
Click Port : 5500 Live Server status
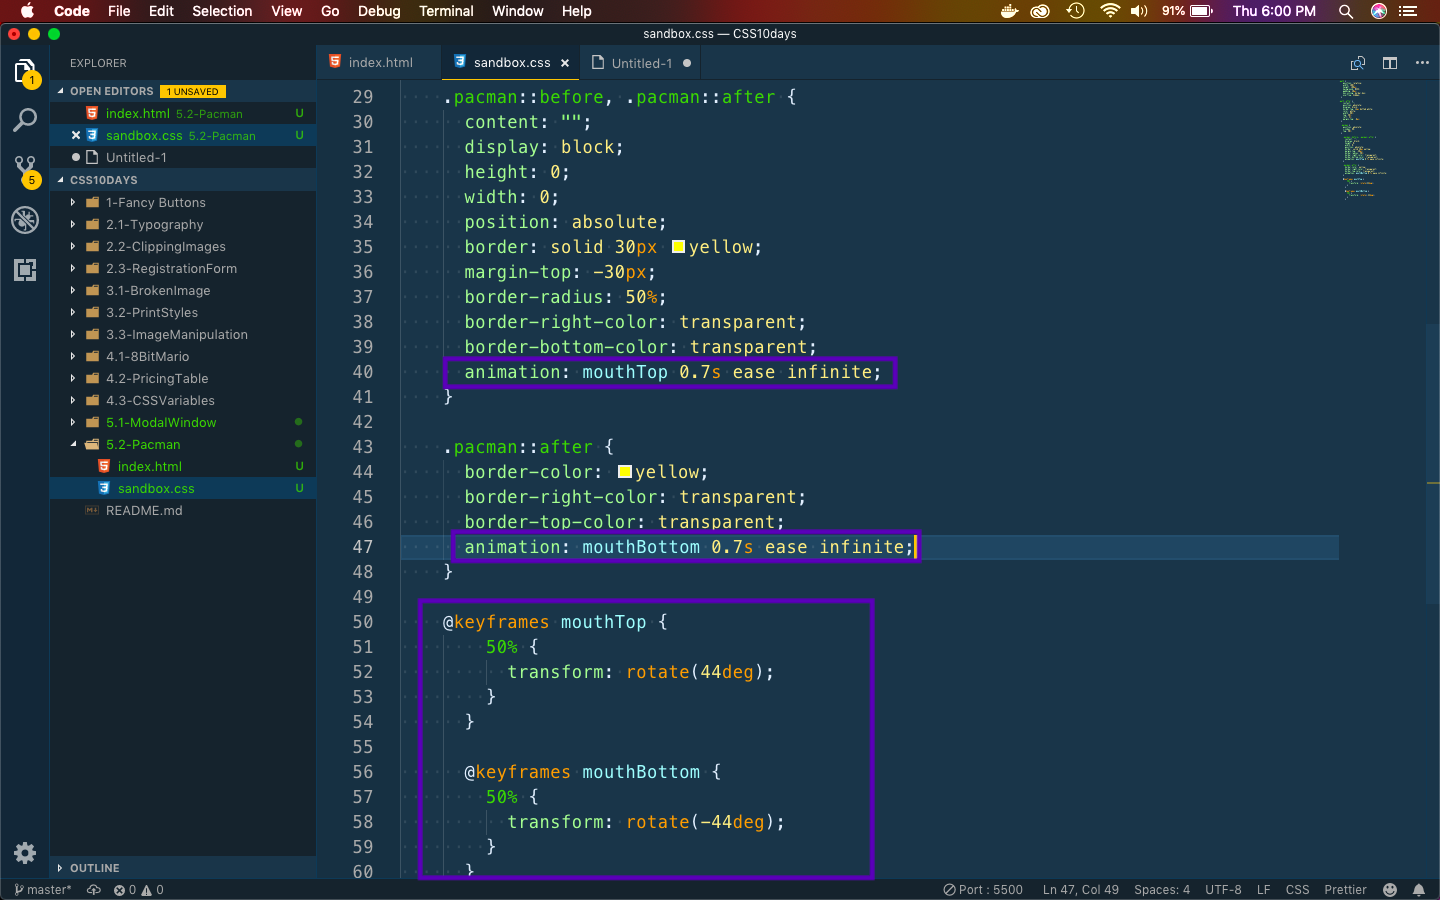pyautogui.click(x=983, y=890)
